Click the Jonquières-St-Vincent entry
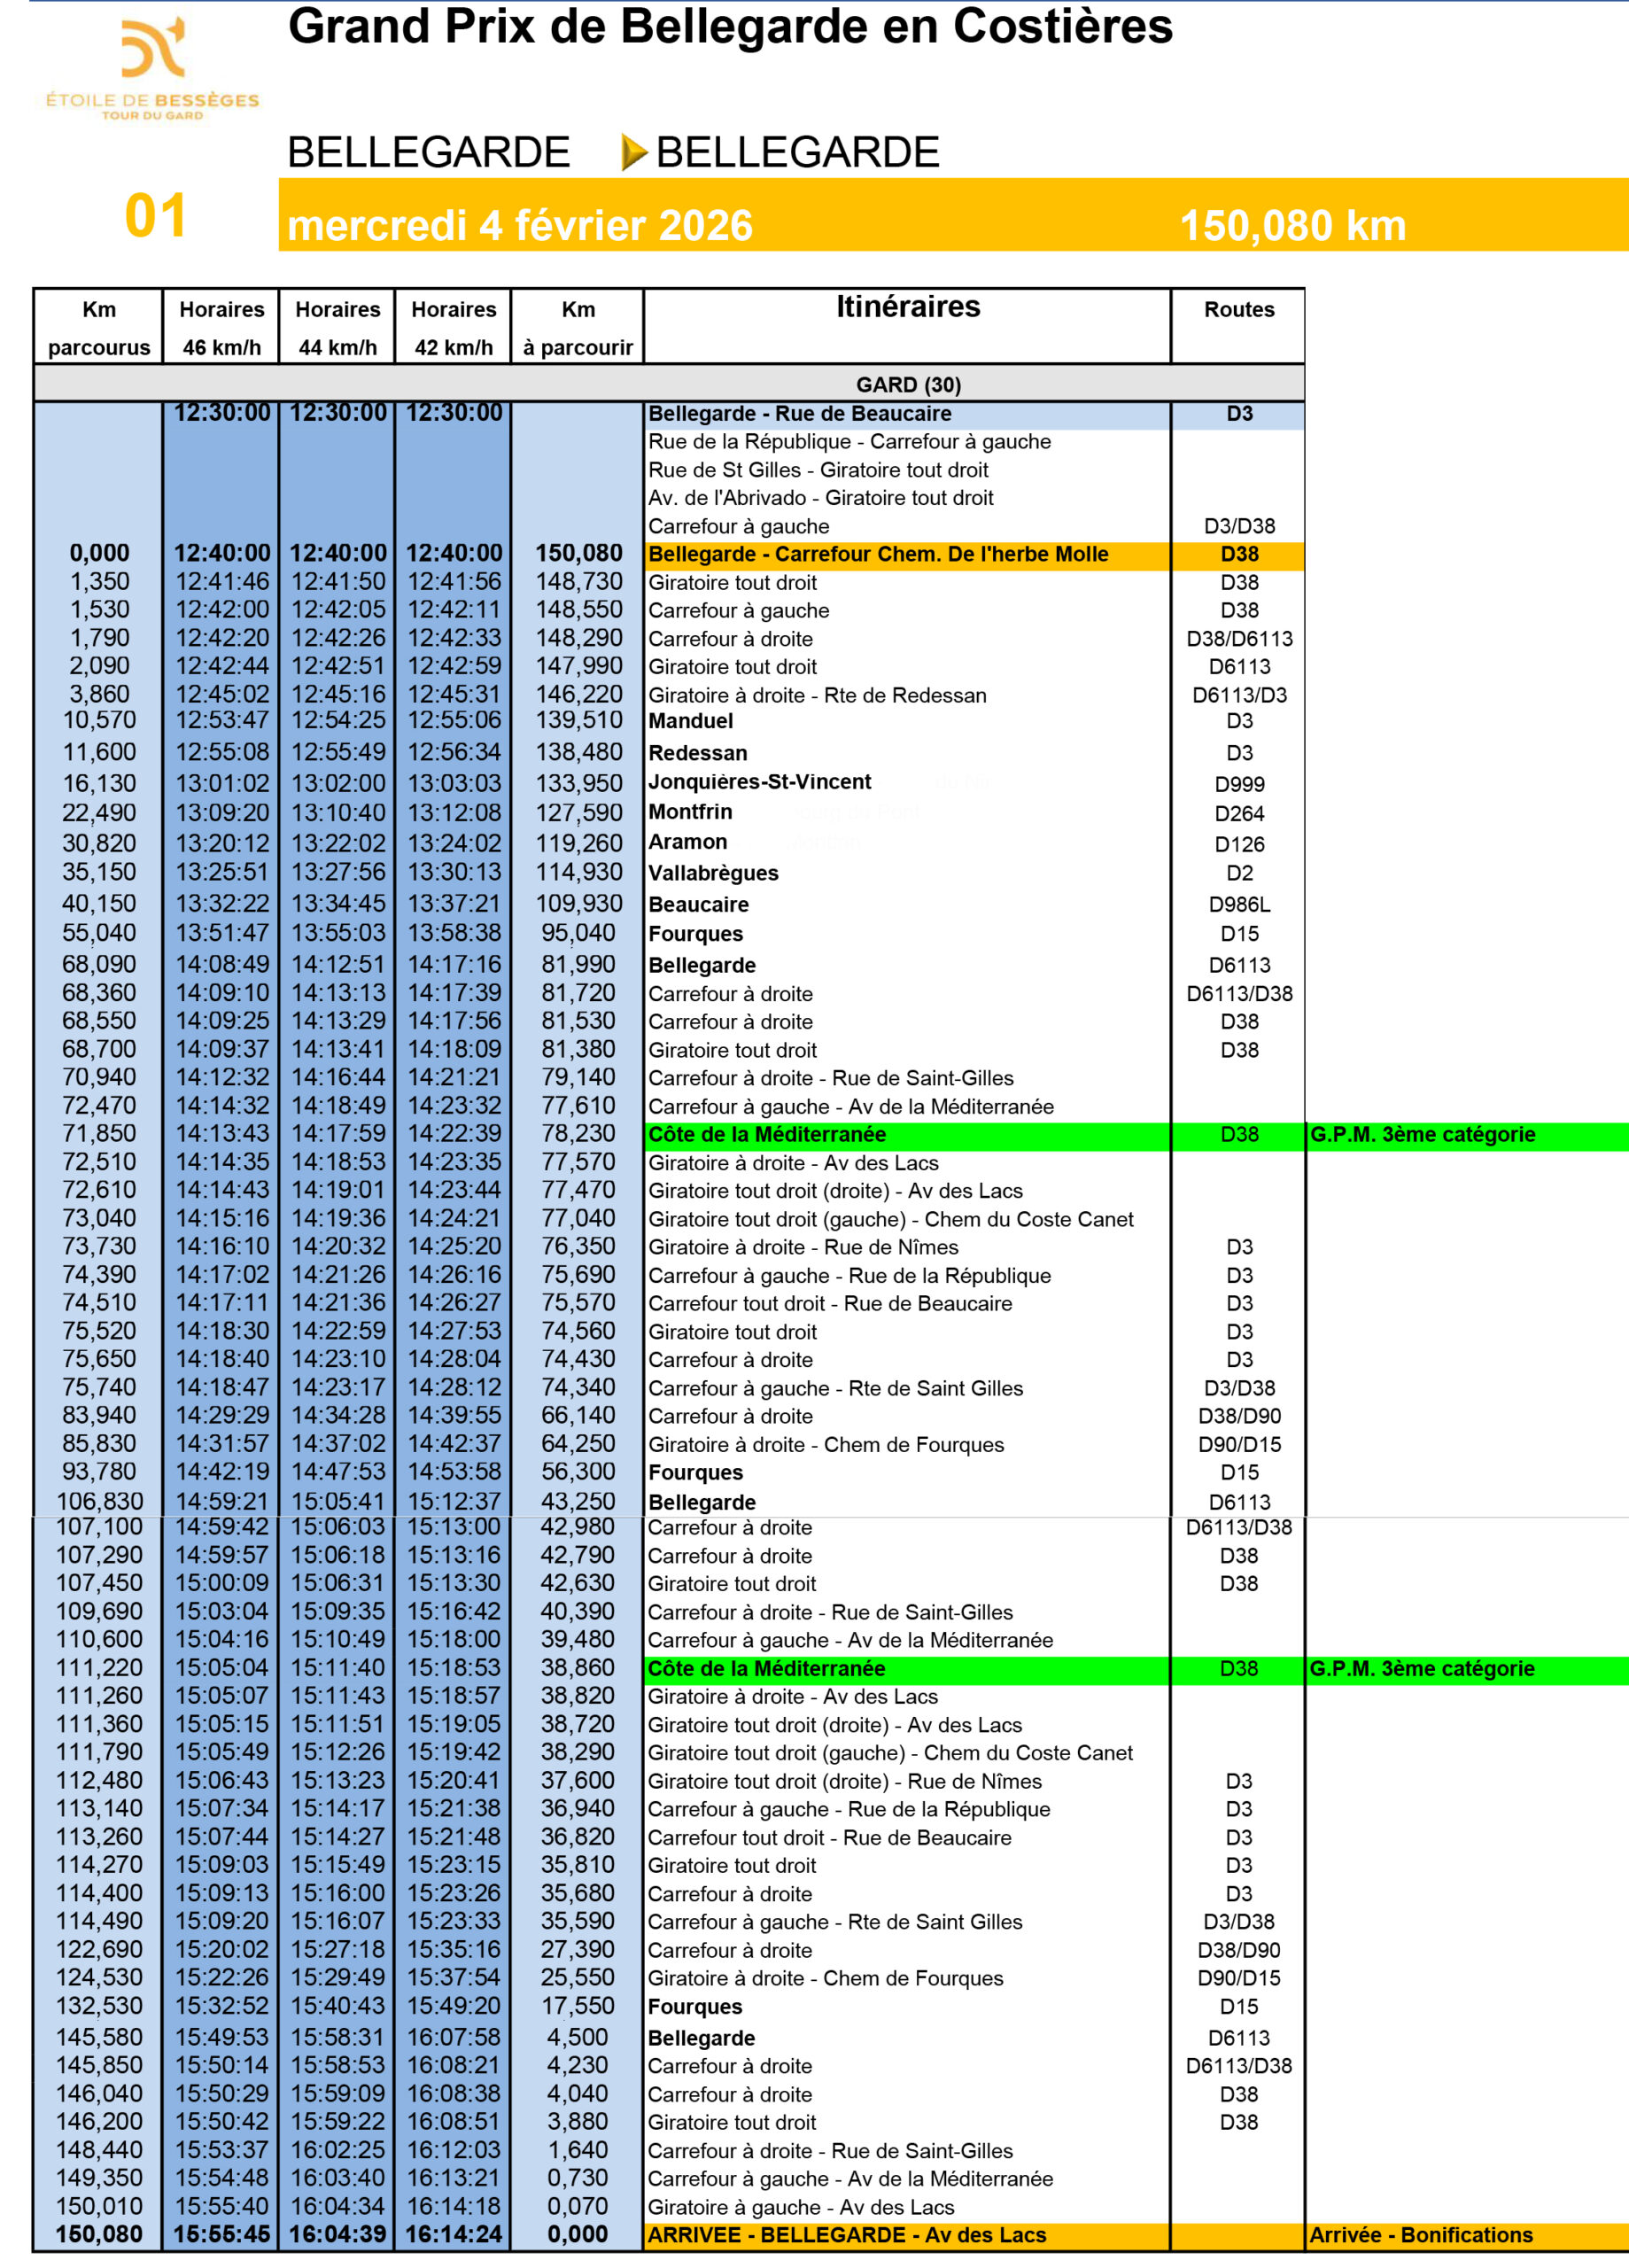 point(759,782)
